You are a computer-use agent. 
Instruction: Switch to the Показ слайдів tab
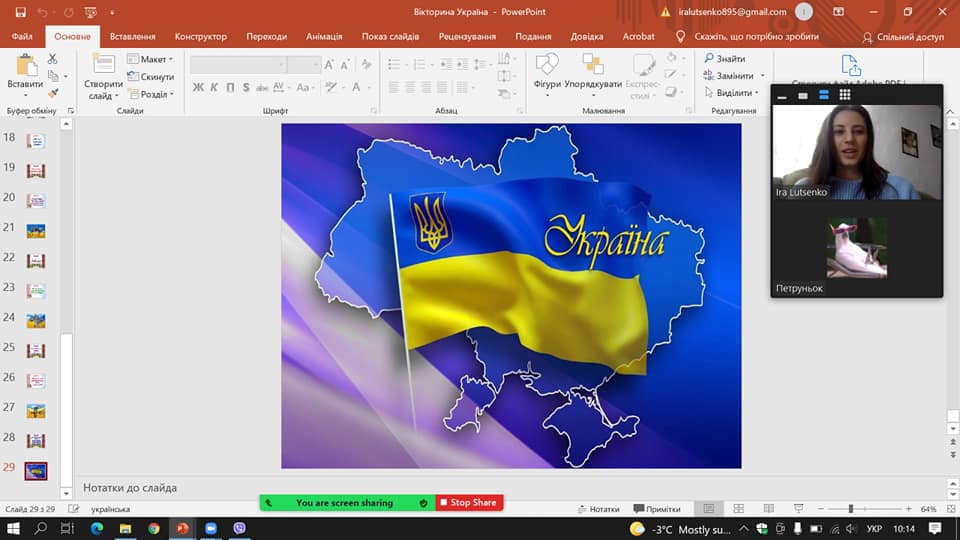click(x=390, y=37)
